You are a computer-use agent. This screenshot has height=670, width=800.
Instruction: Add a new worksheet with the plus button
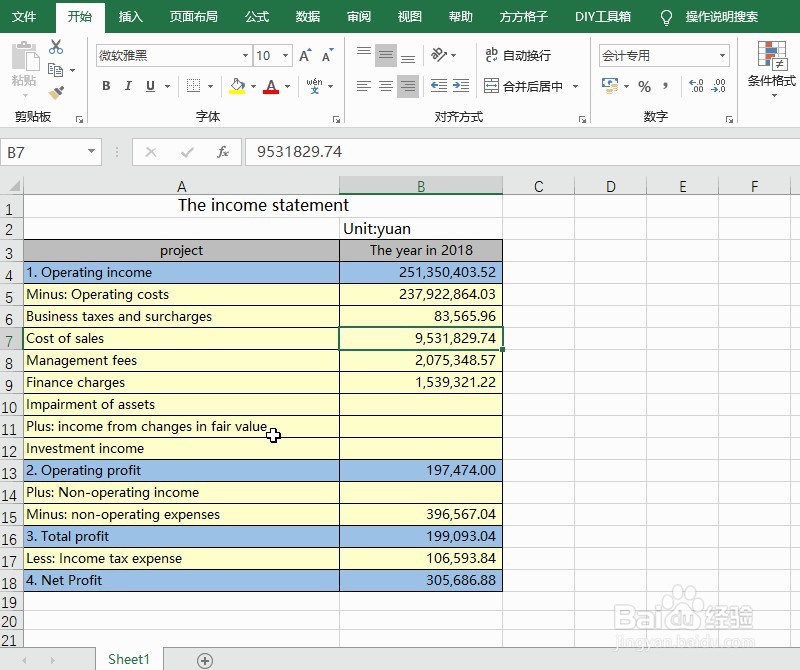tap(204, 659)
